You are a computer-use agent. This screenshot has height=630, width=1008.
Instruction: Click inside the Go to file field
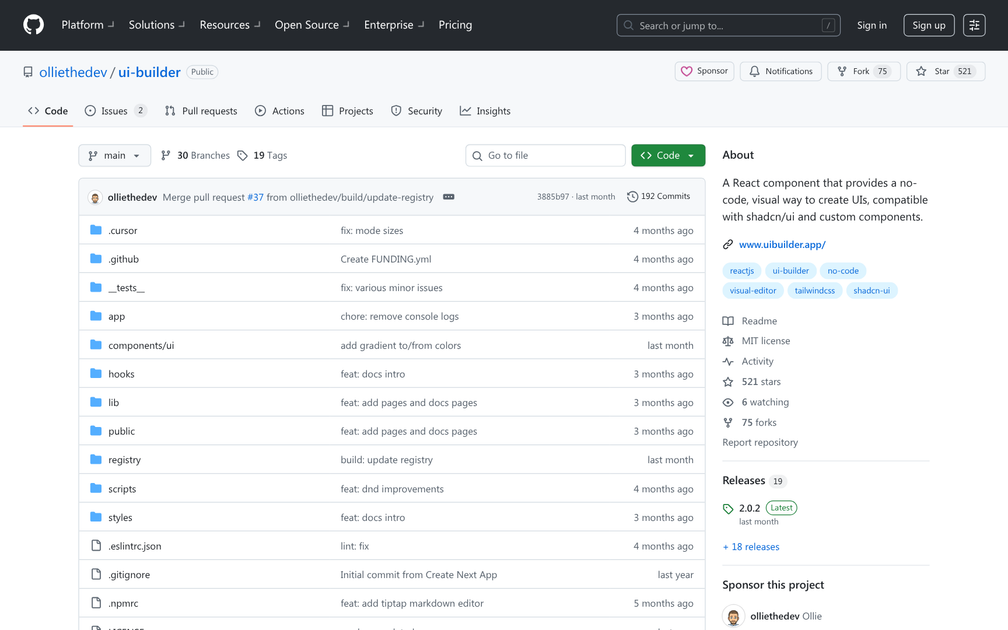[545, 155]
